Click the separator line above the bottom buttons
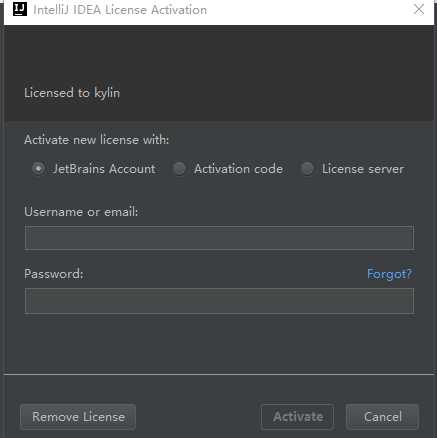 pos(219,374)
